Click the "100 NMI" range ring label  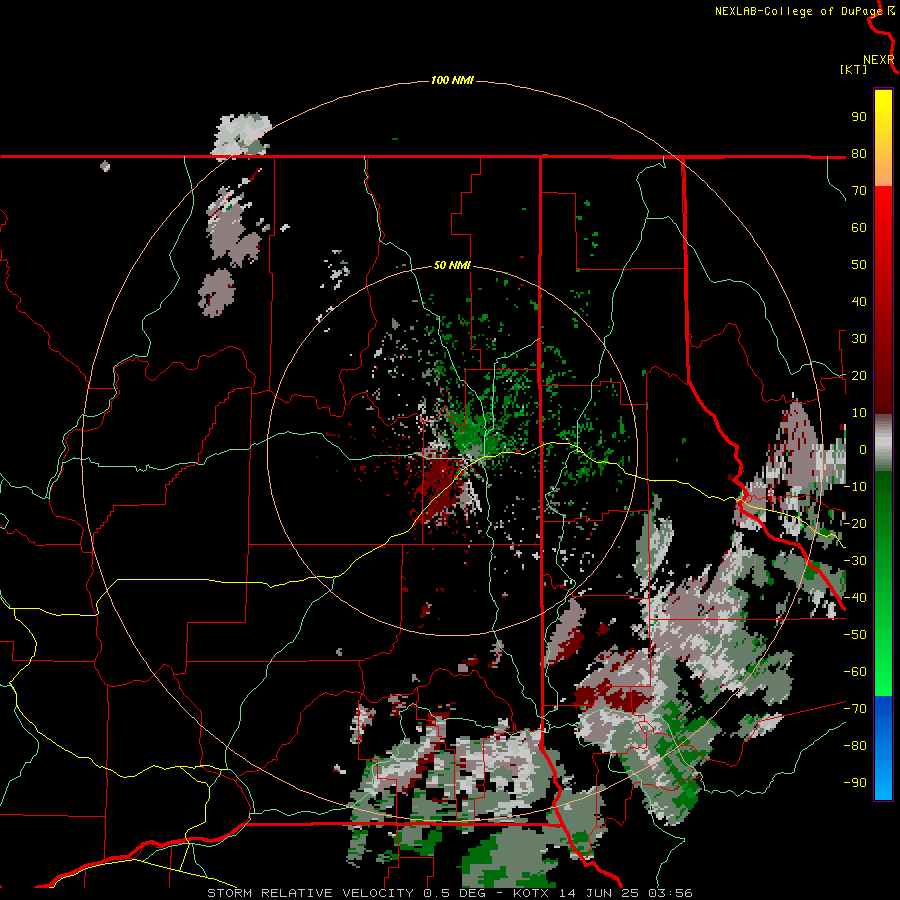[x=452, y=80]
